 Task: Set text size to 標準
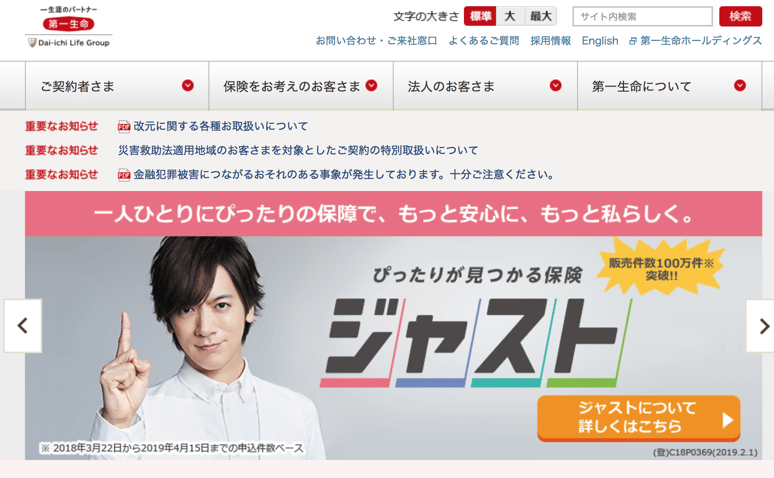point(480,16)
